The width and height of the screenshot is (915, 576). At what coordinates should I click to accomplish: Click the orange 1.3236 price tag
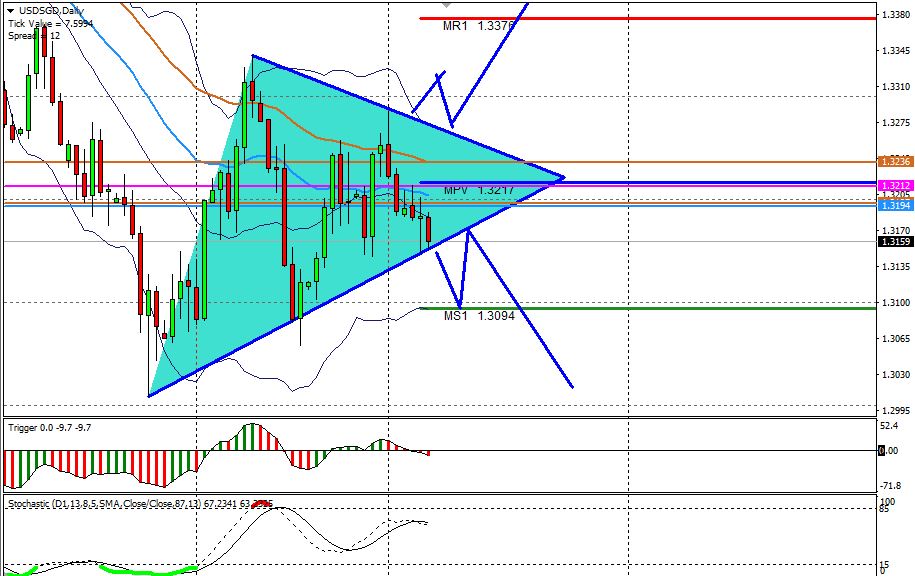click(x=895, y=162)
